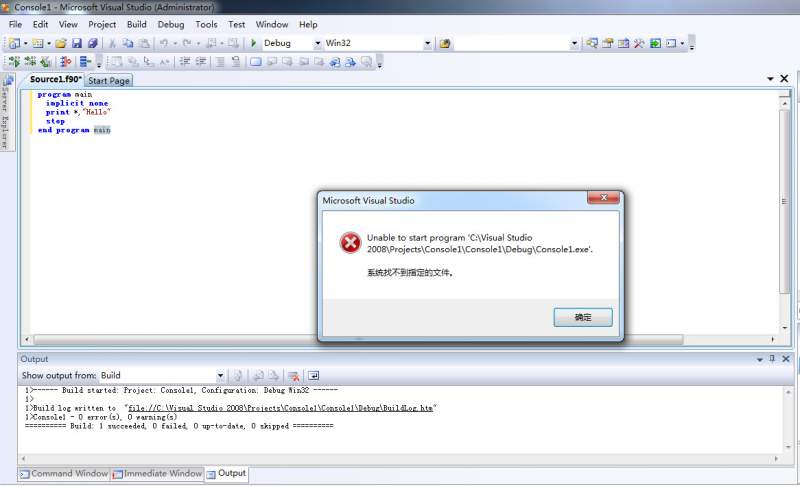
Task: Expand the New Project icon dropdown arrow
Action: [26, 43]
